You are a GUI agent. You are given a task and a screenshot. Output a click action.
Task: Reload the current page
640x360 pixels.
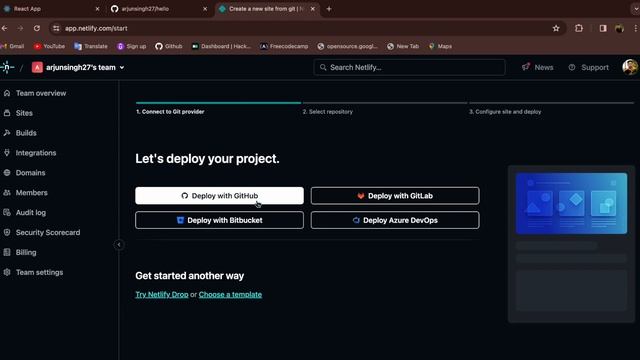point(37,28)
